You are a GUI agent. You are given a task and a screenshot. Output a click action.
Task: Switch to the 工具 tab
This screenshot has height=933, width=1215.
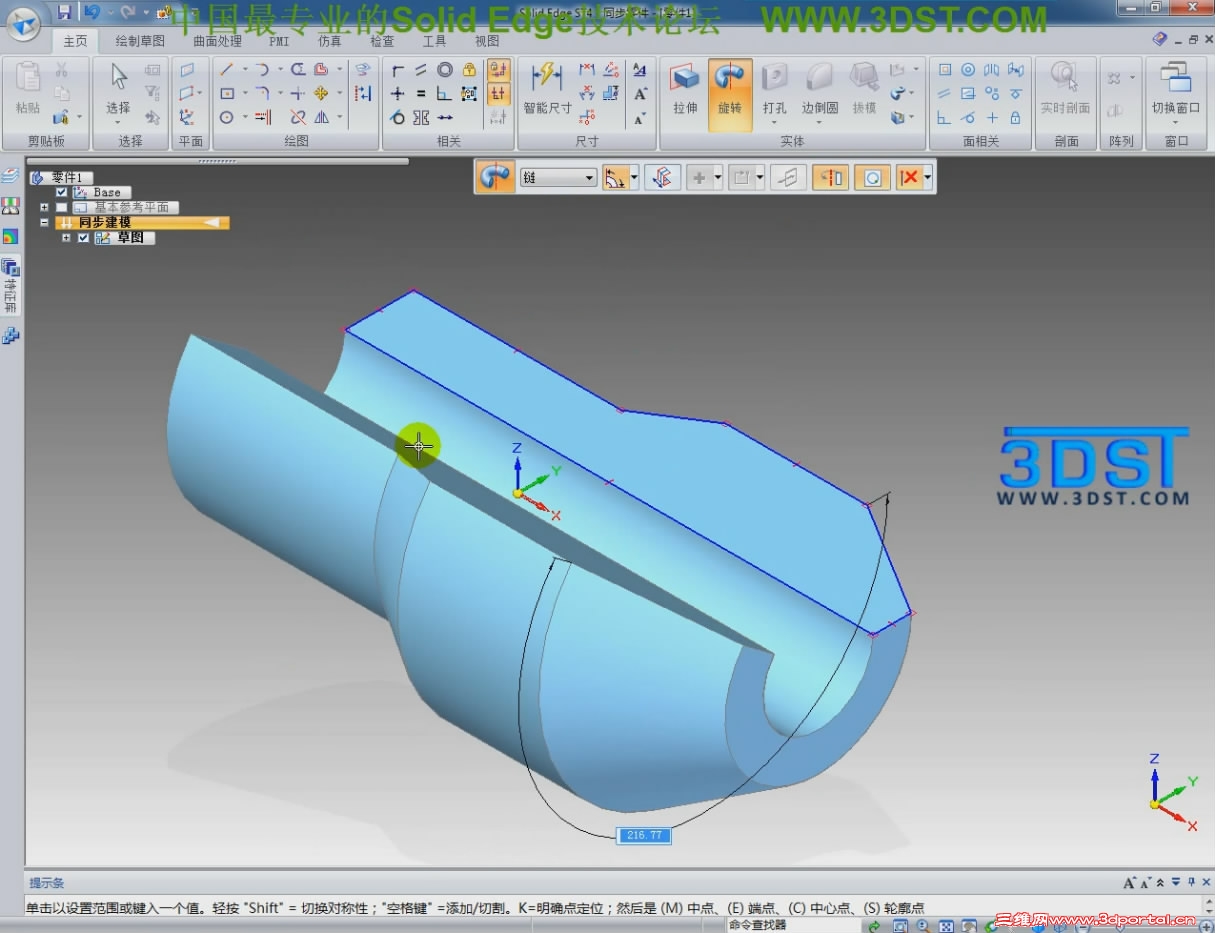point(434,41)
